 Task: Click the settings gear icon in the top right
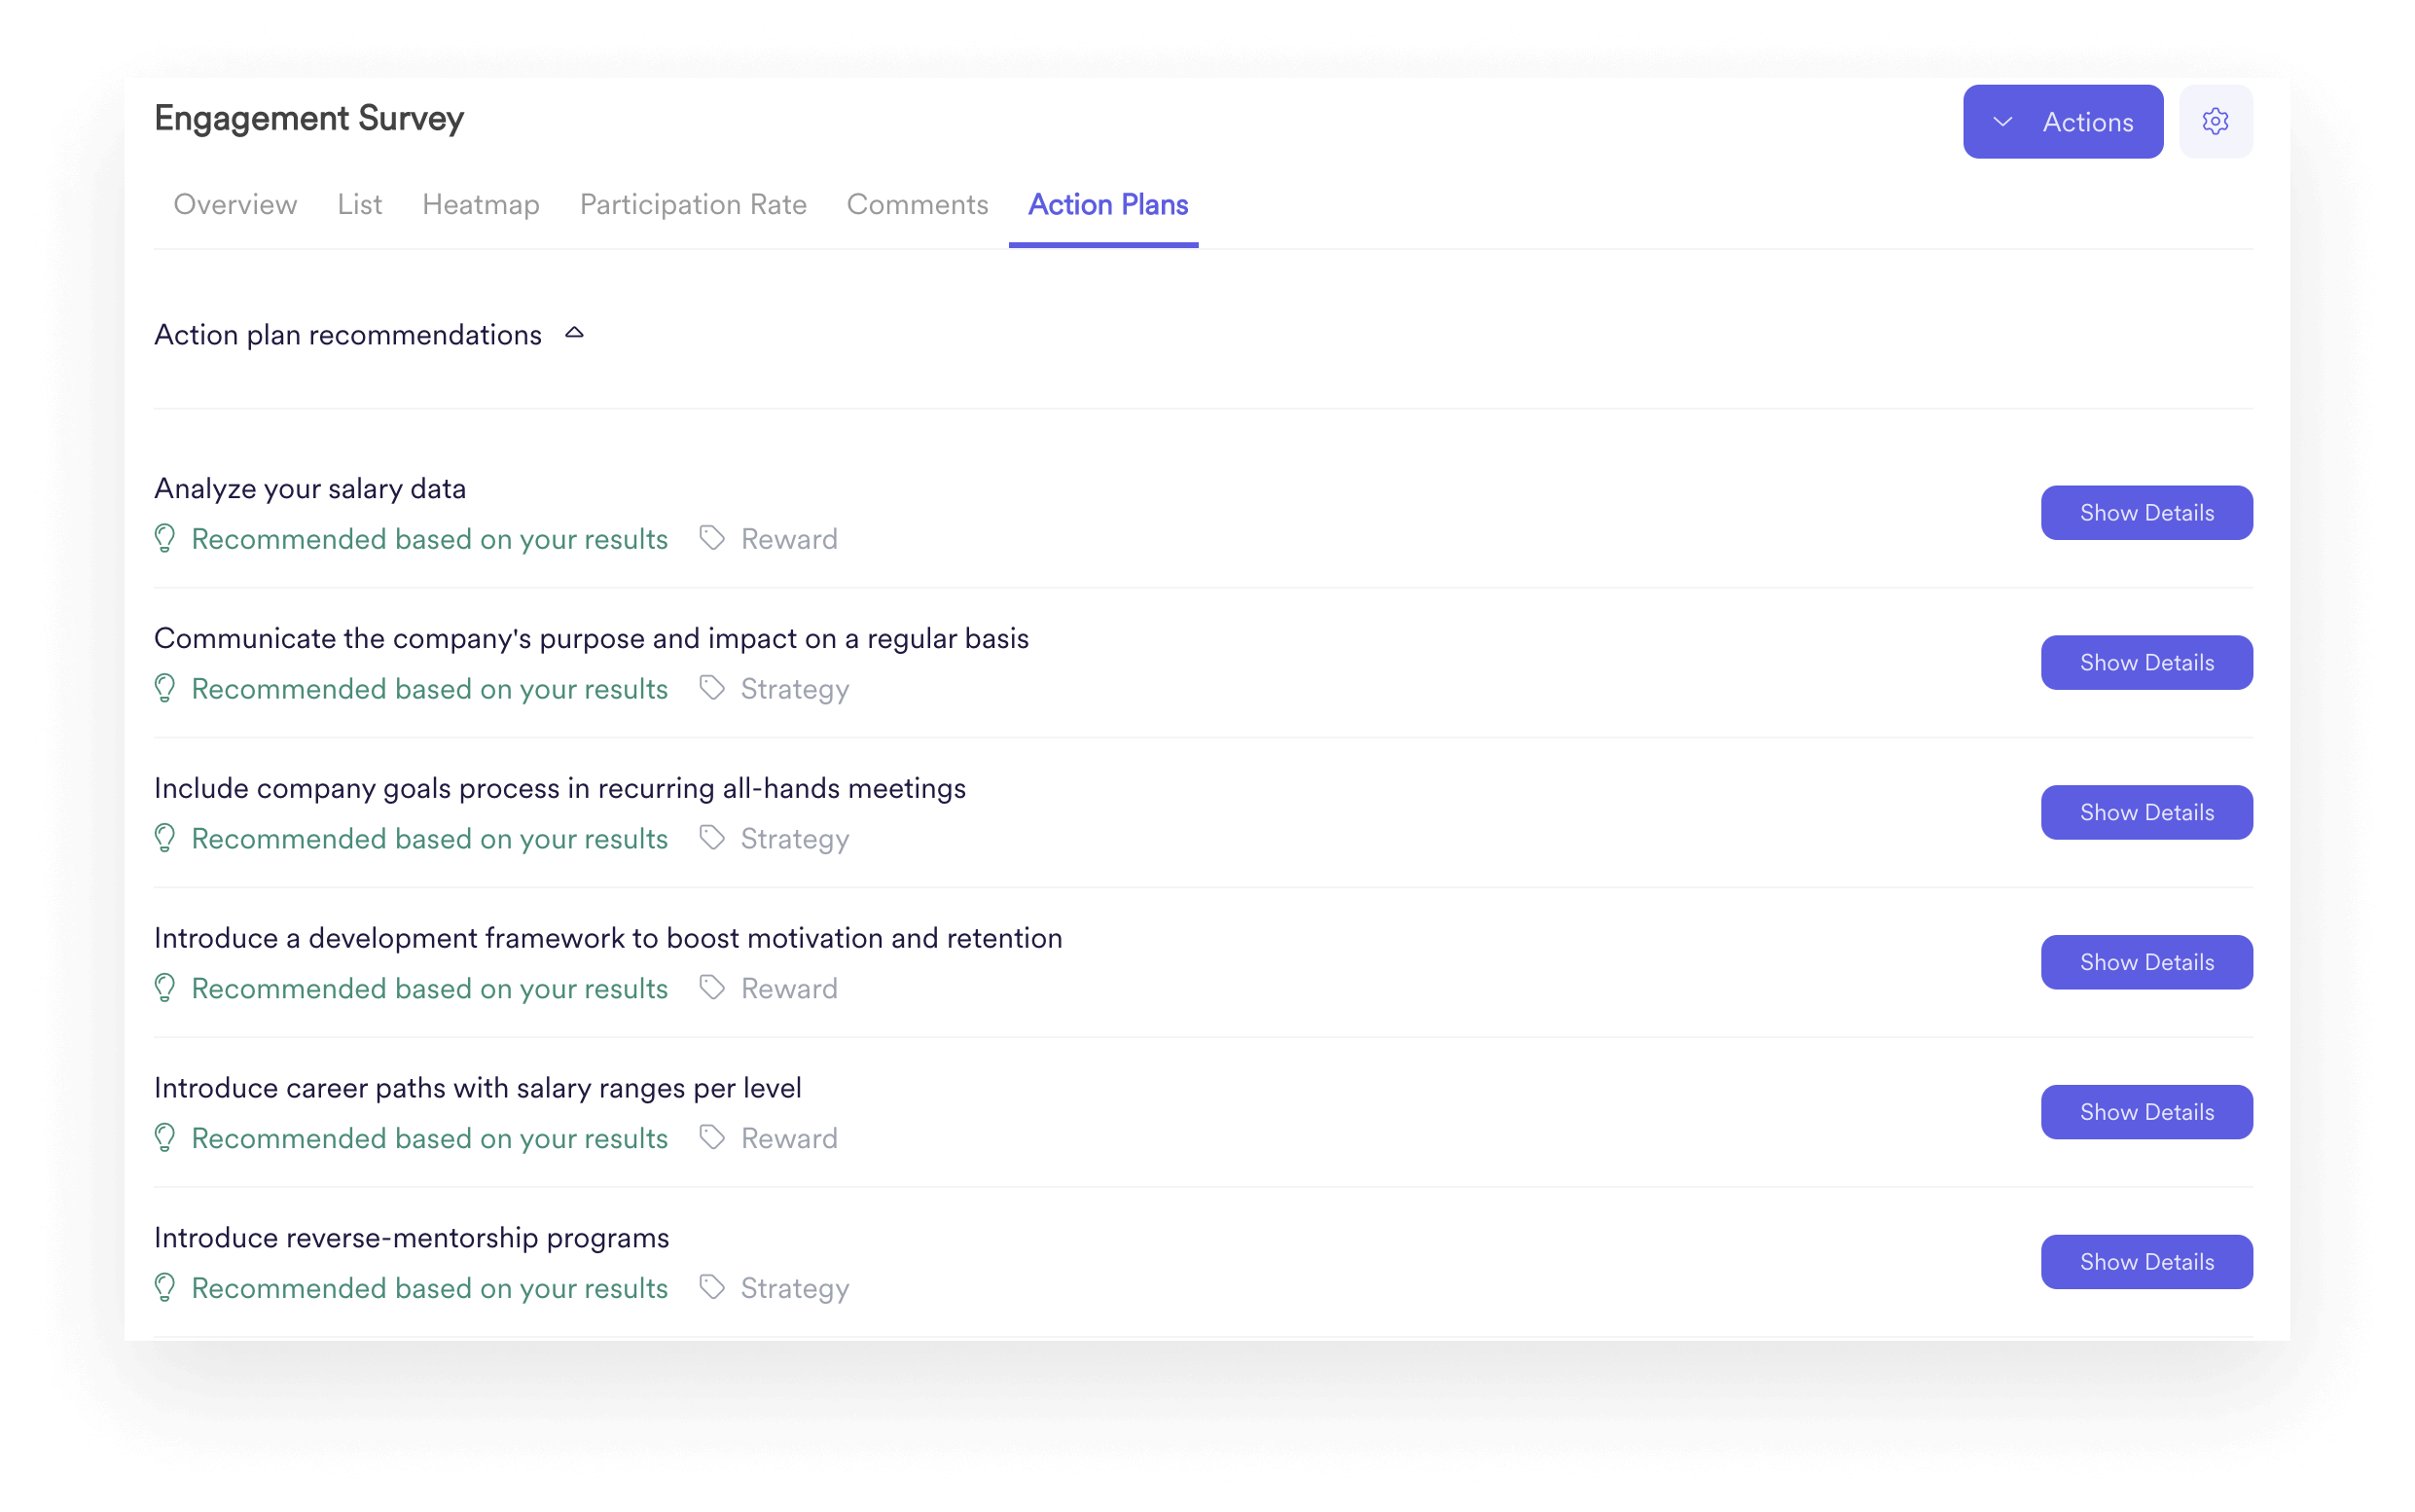[2215, 122]
